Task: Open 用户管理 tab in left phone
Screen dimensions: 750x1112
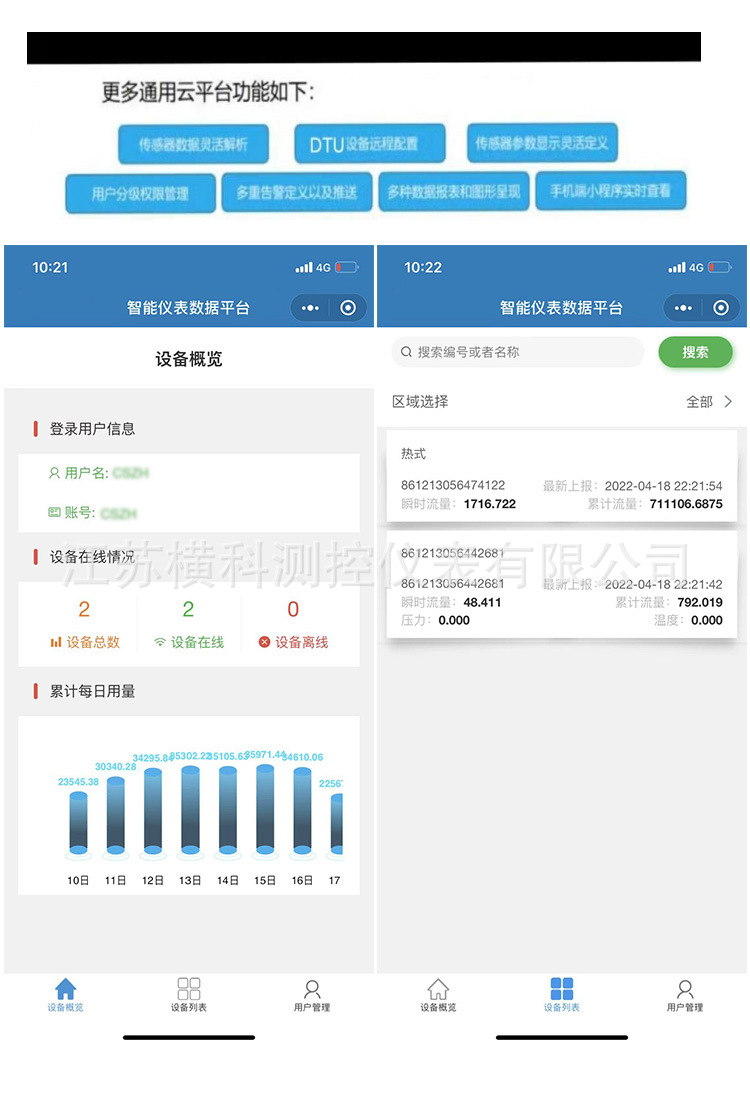Action: pos(312,994)
